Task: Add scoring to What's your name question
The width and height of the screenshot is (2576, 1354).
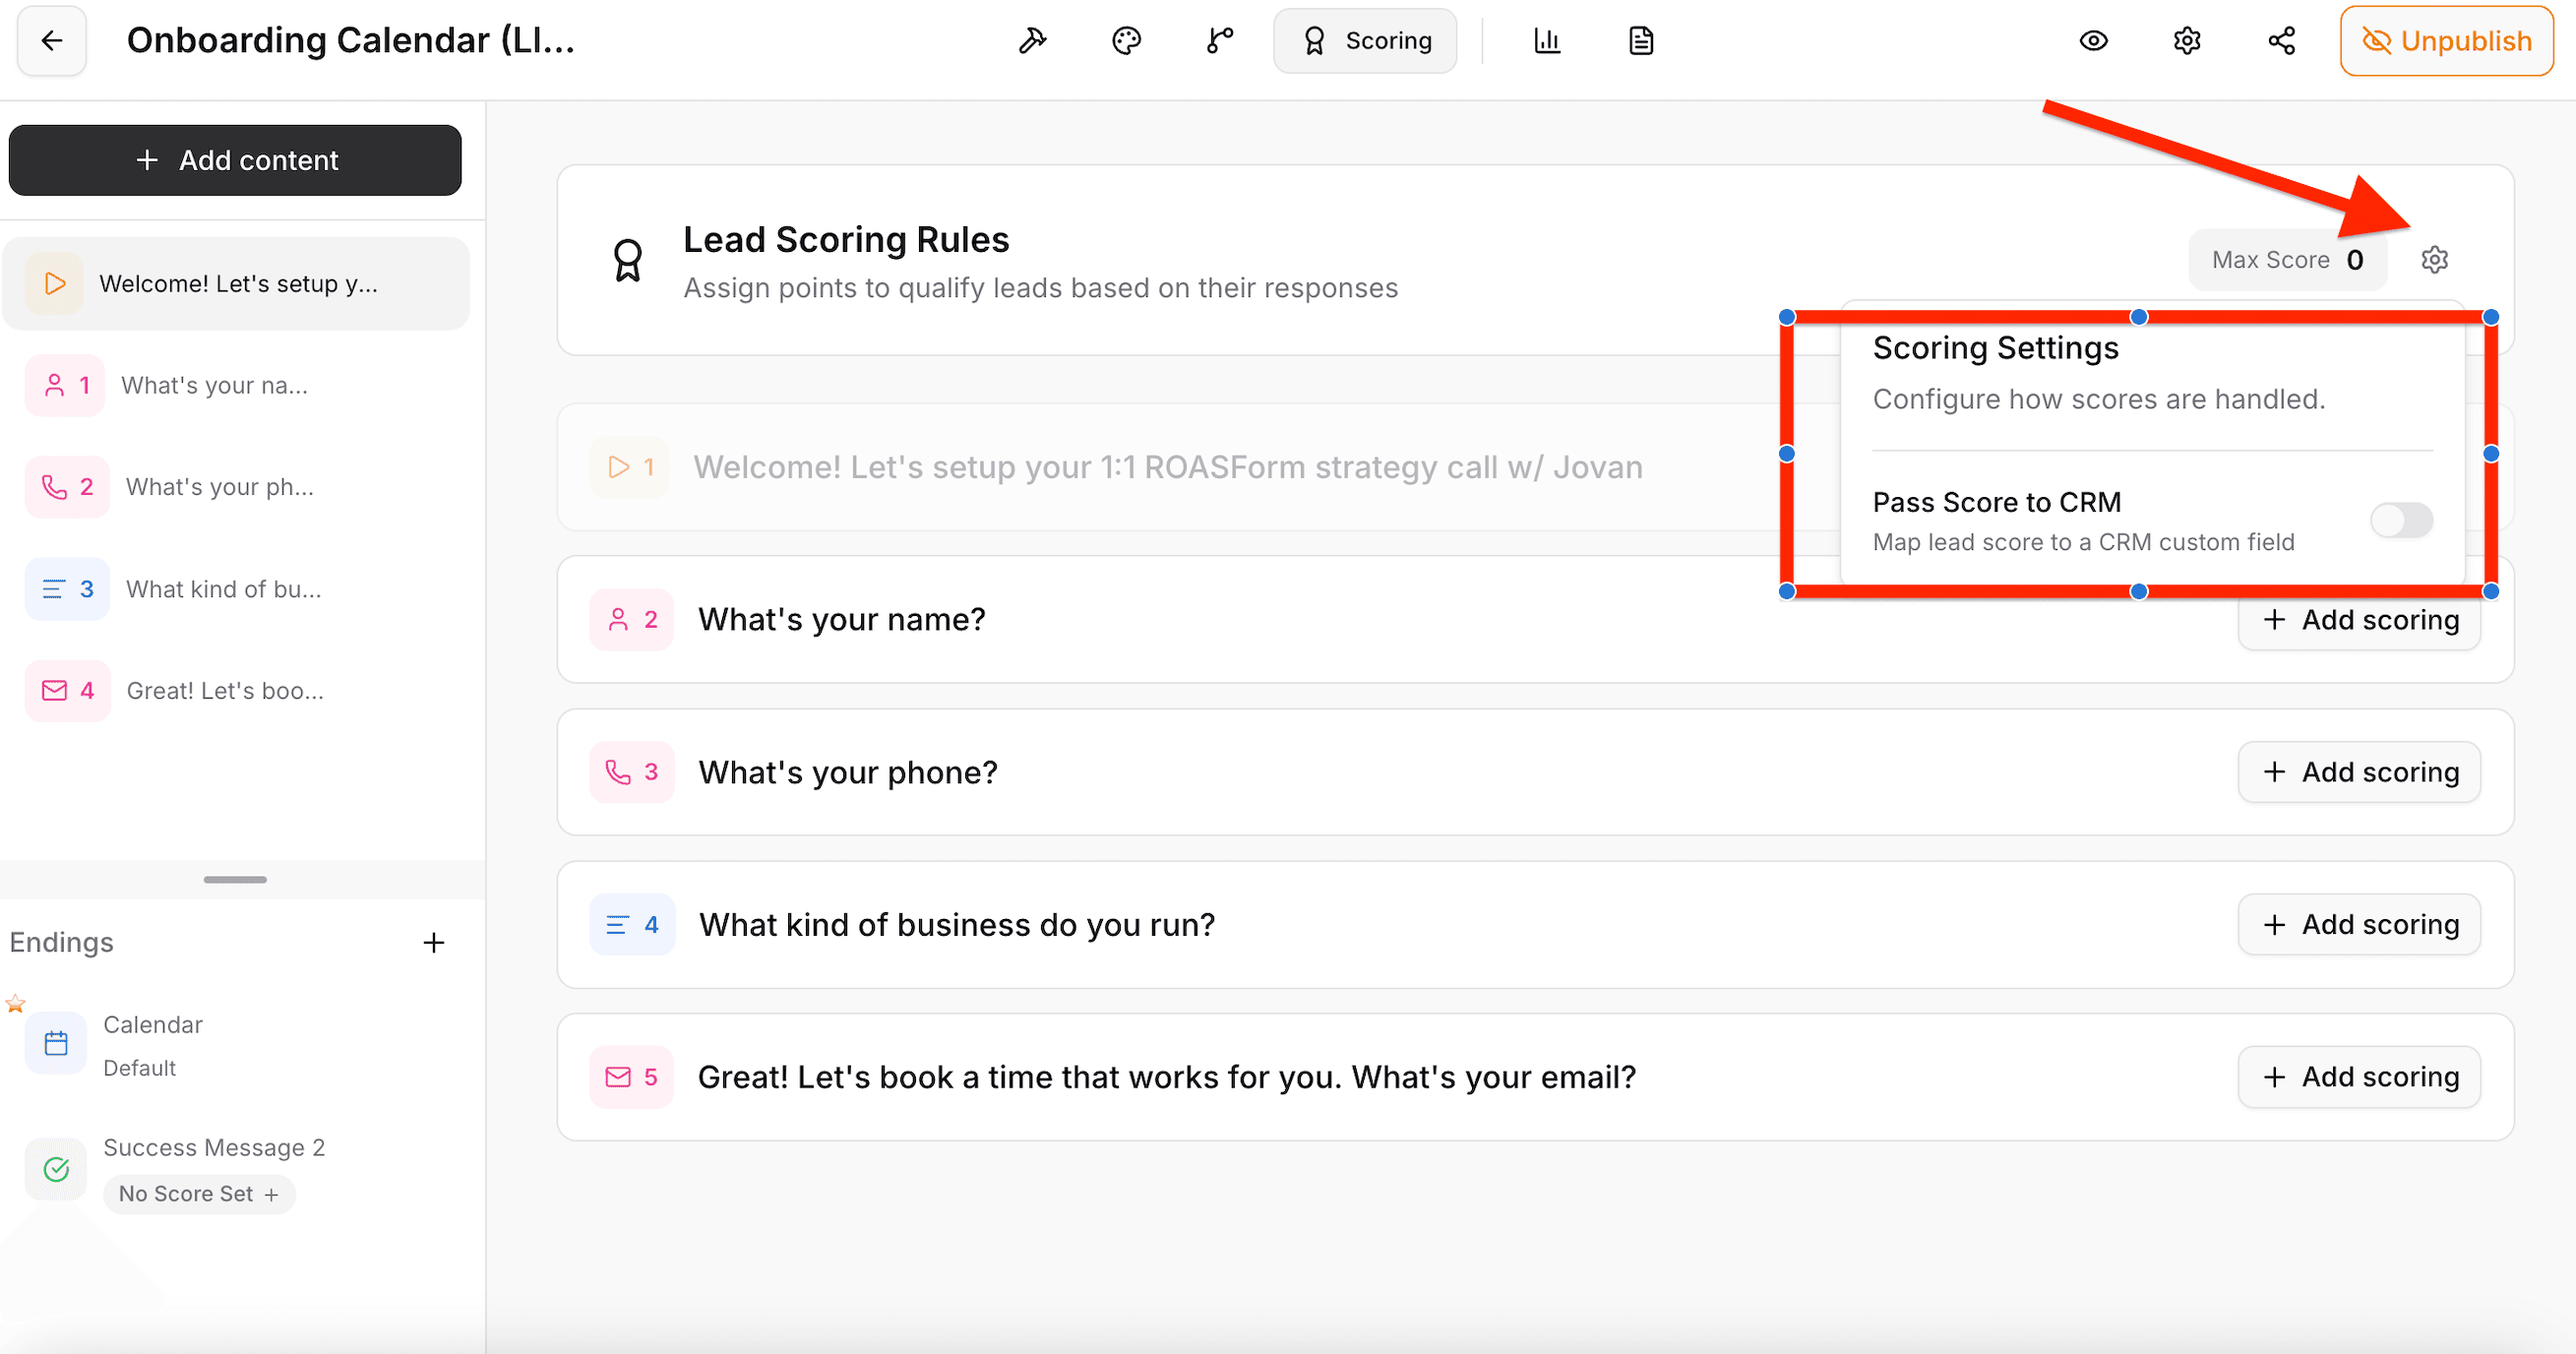Action: (2359, 620)
